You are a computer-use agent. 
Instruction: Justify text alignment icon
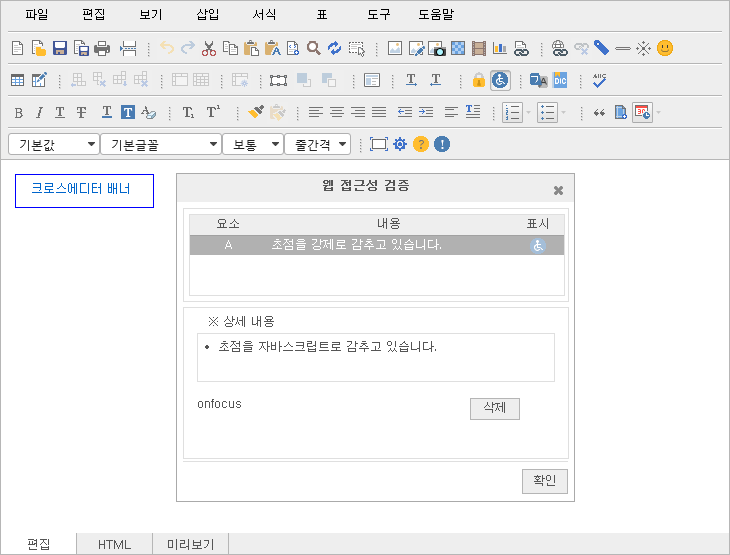[x=379, y=112]
